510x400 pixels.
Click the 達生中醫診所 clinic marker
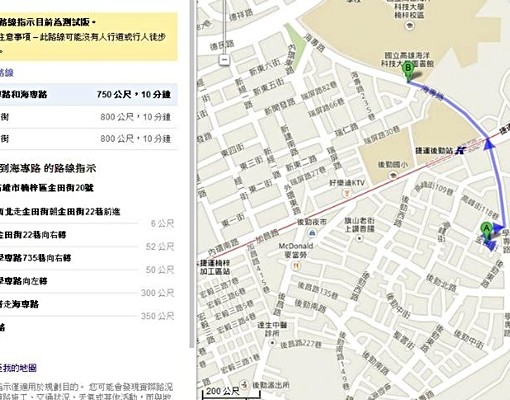point(272,342)
